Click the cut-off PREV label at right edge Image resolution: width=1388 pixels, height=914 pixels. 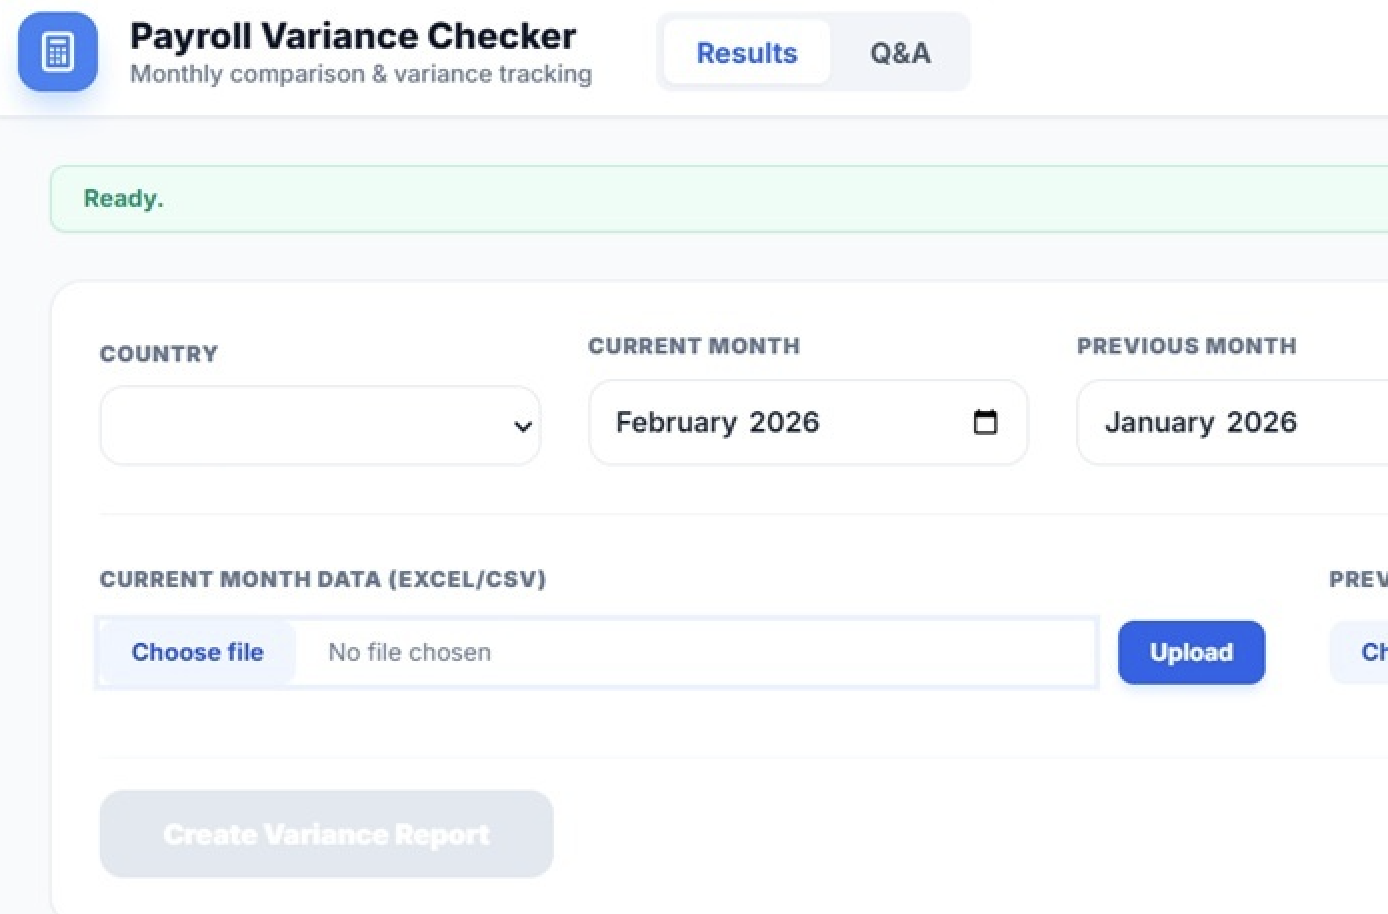1357,580
